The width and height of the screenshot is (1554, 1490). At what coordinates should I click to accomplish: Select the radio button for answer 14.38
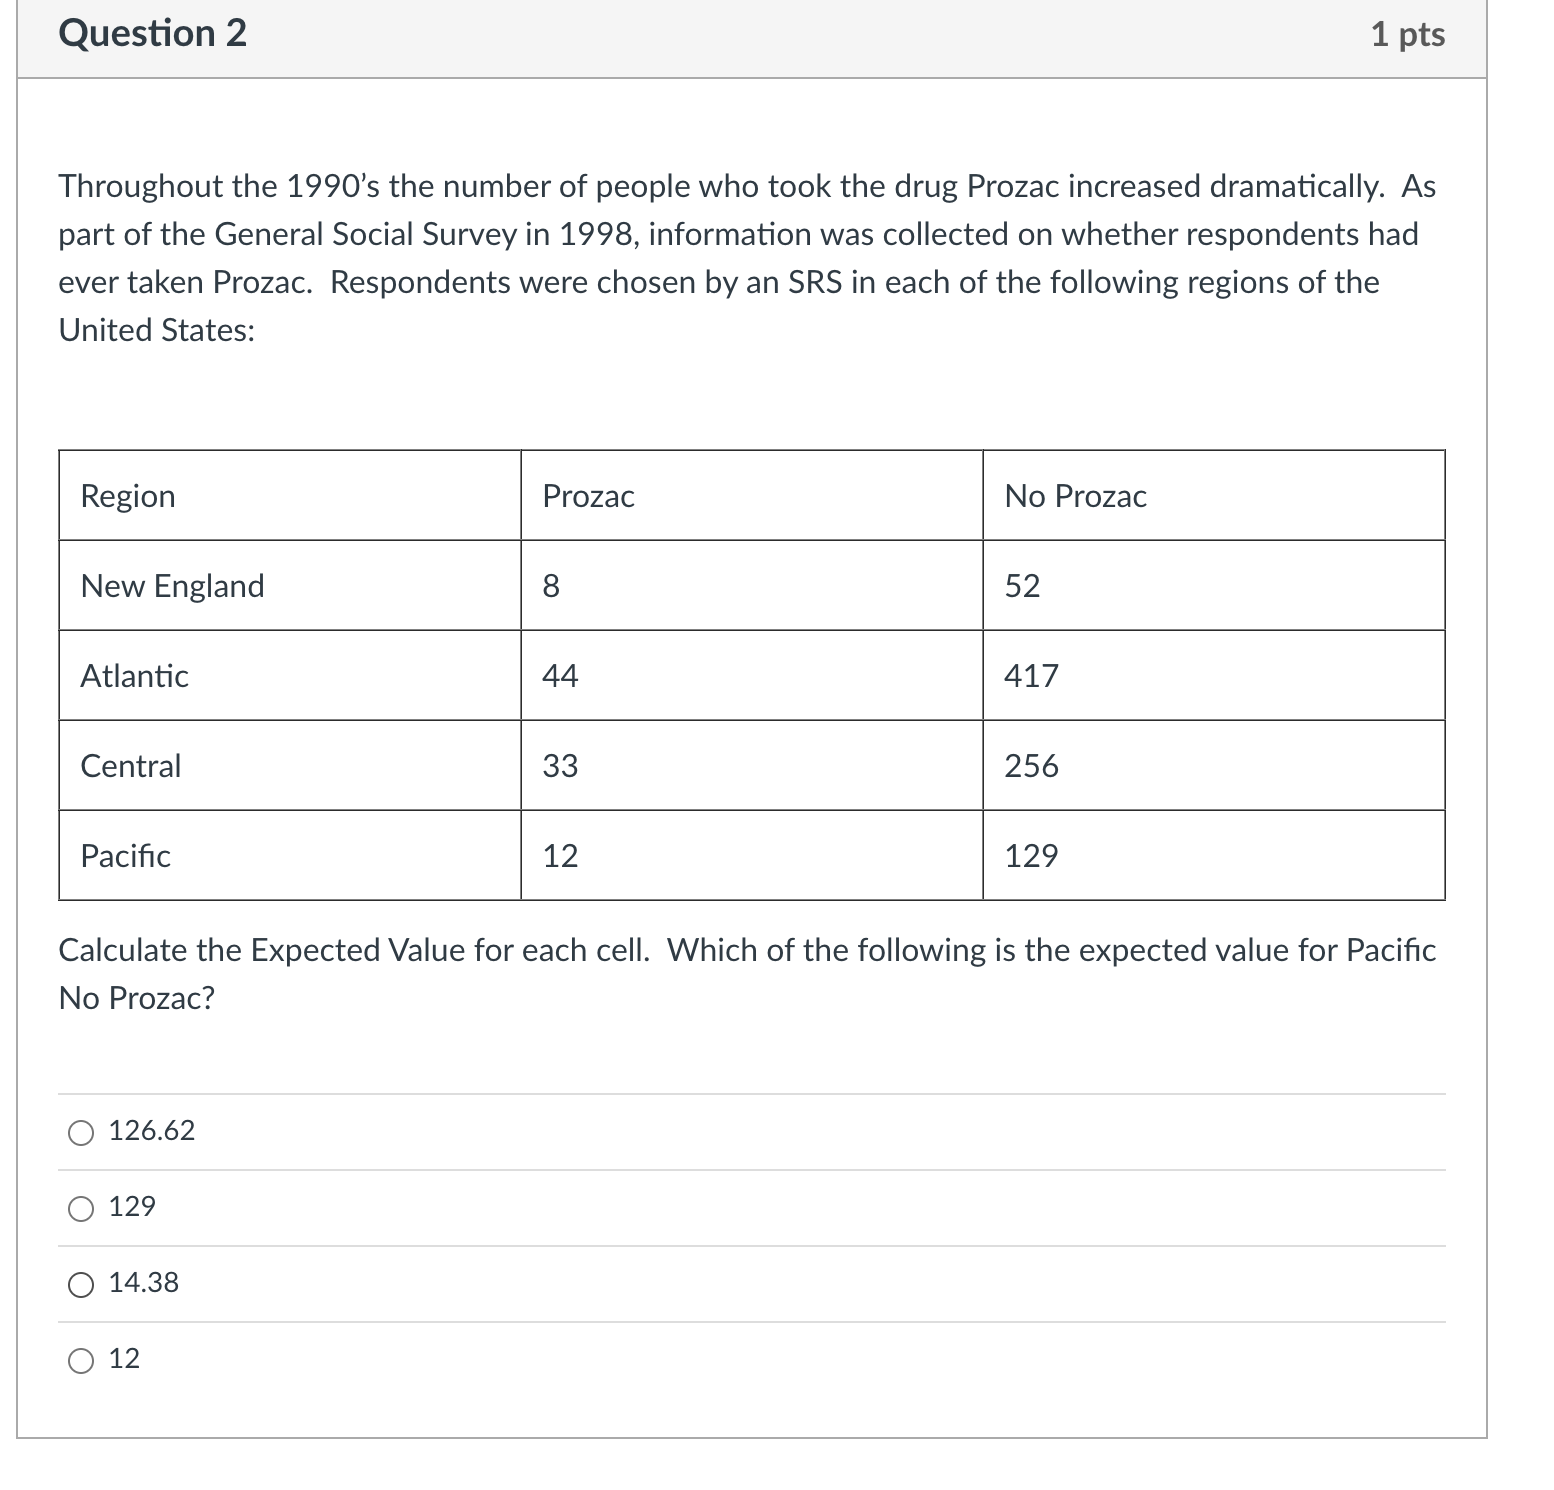tap(81, 1285)
